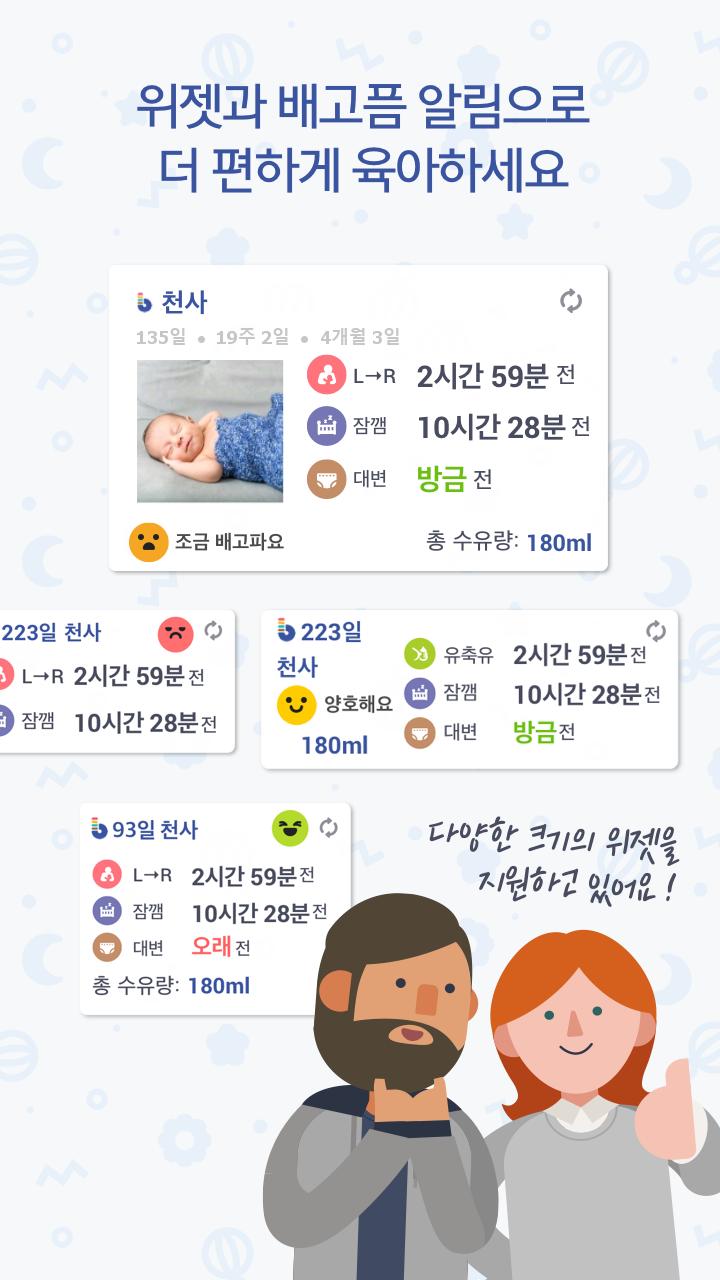Tap the yellow 양호해요 smiley face
This screenshot has height=1280, width=720.
(x=296, y=705)
